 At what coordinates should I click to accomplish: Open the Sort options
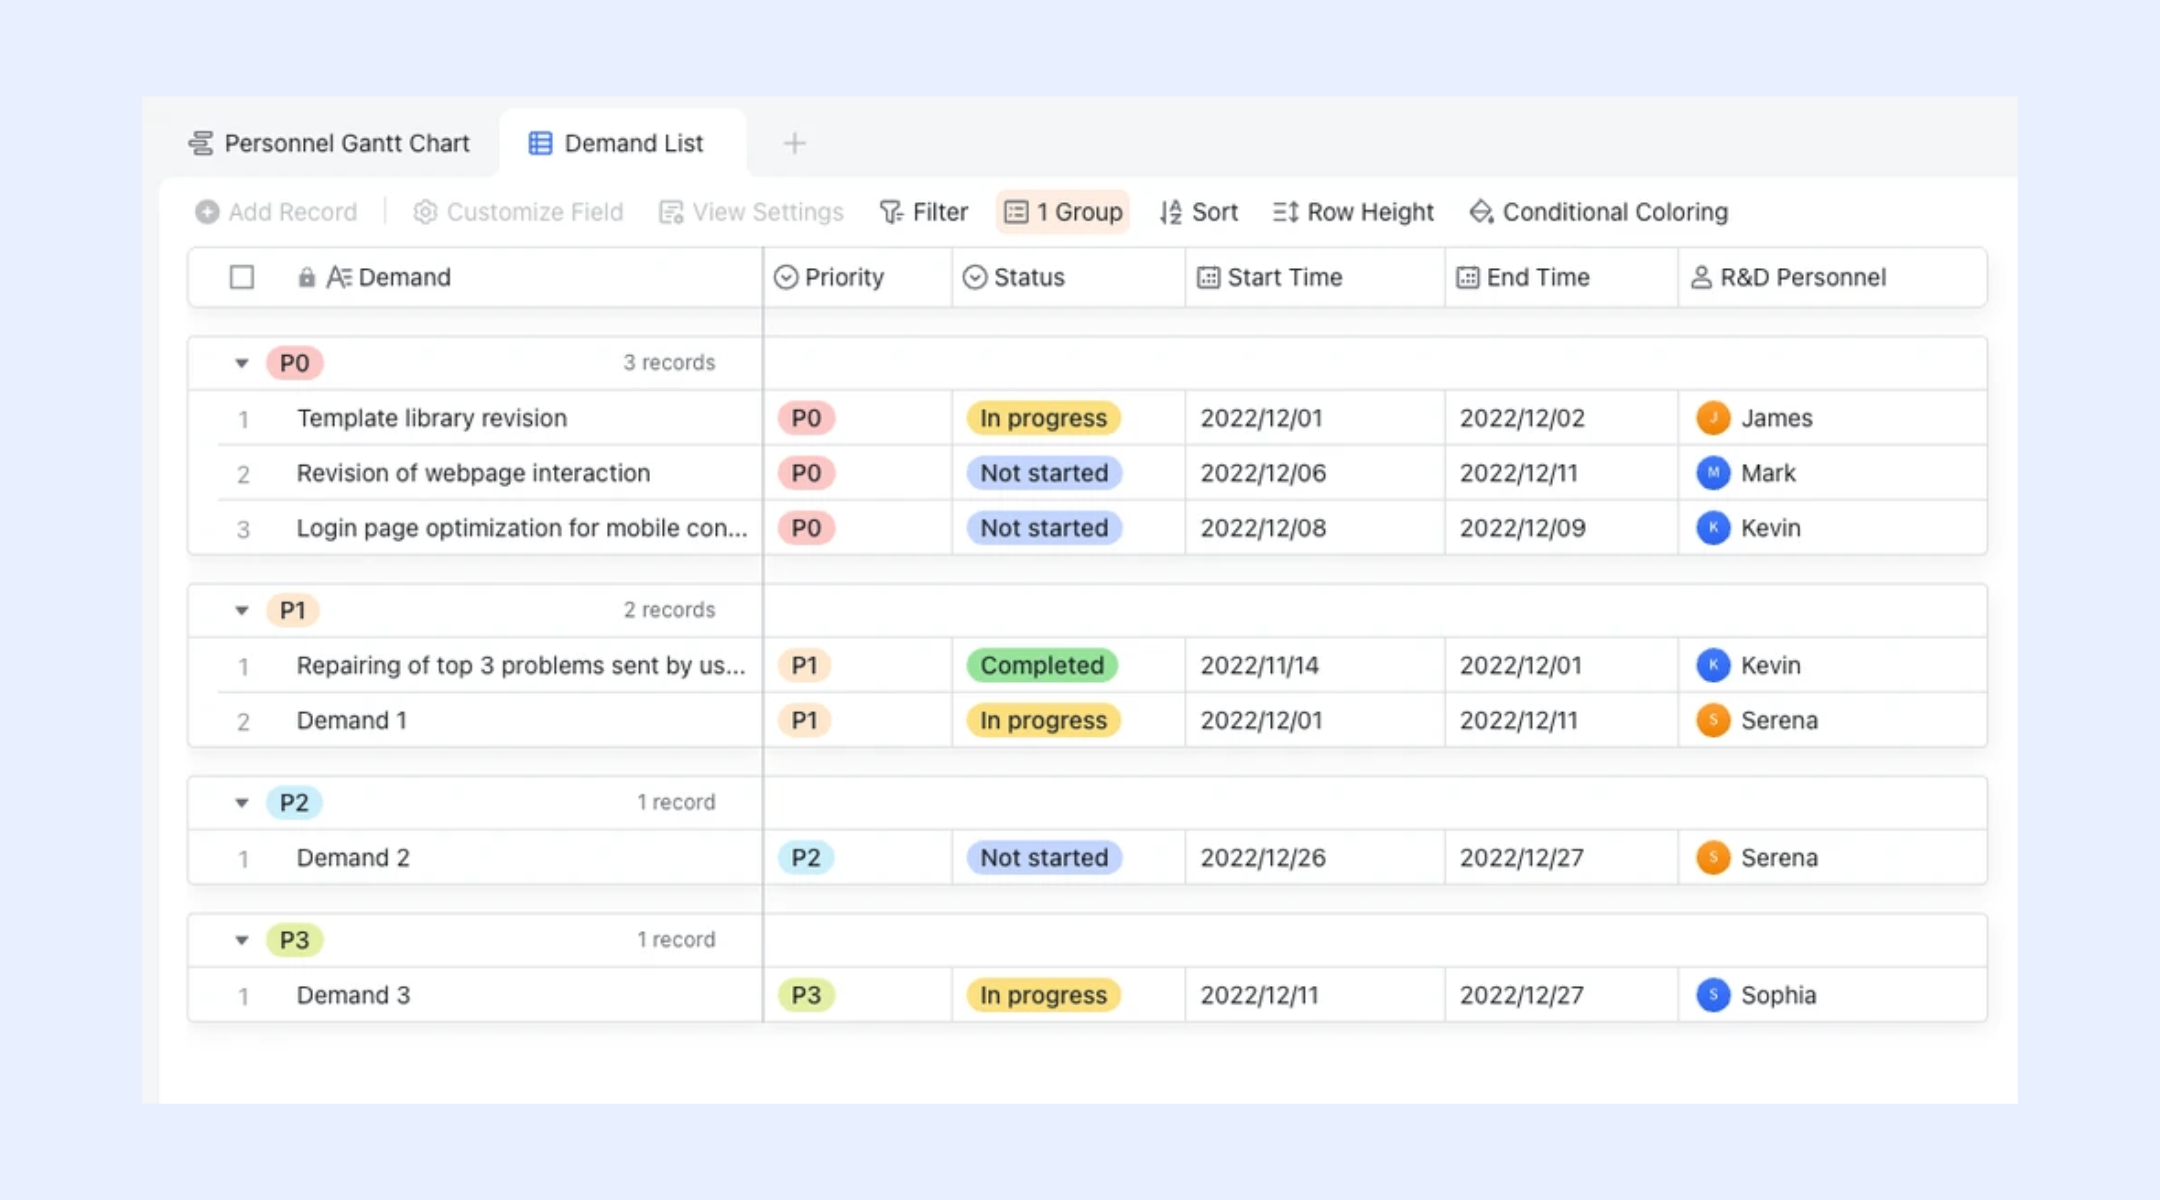(x=1199, y=212)
